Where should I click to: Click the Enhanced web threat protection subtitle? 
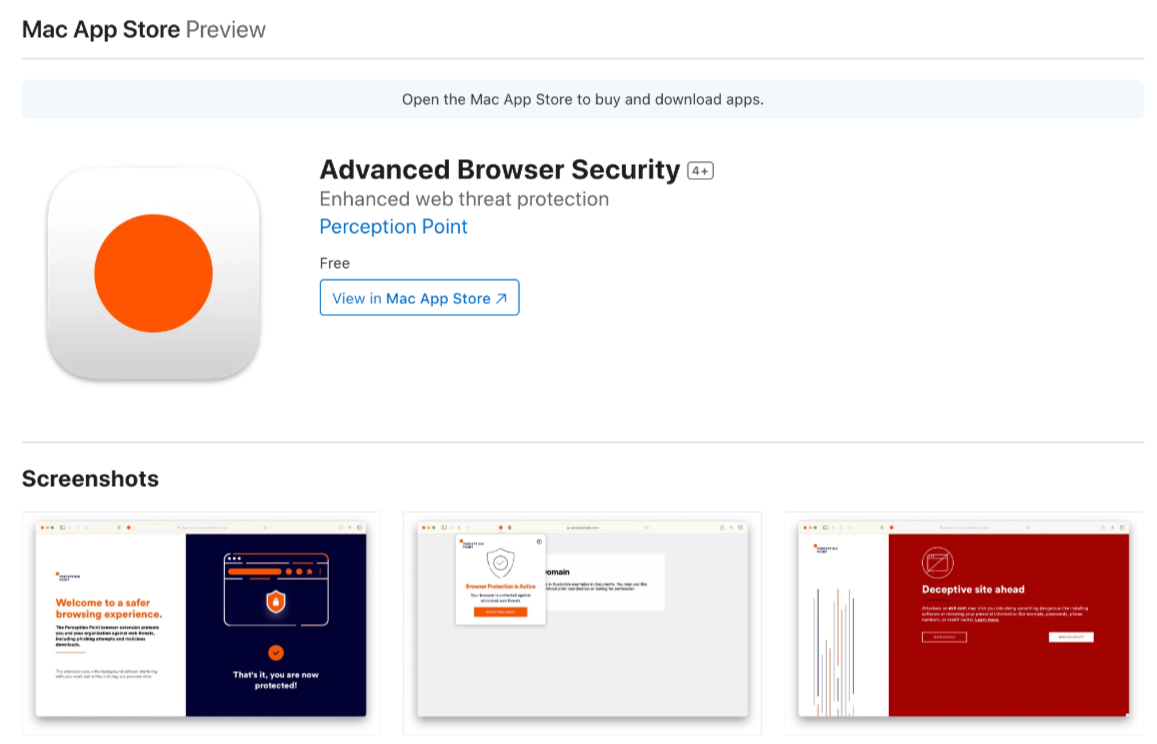(464, 199)
